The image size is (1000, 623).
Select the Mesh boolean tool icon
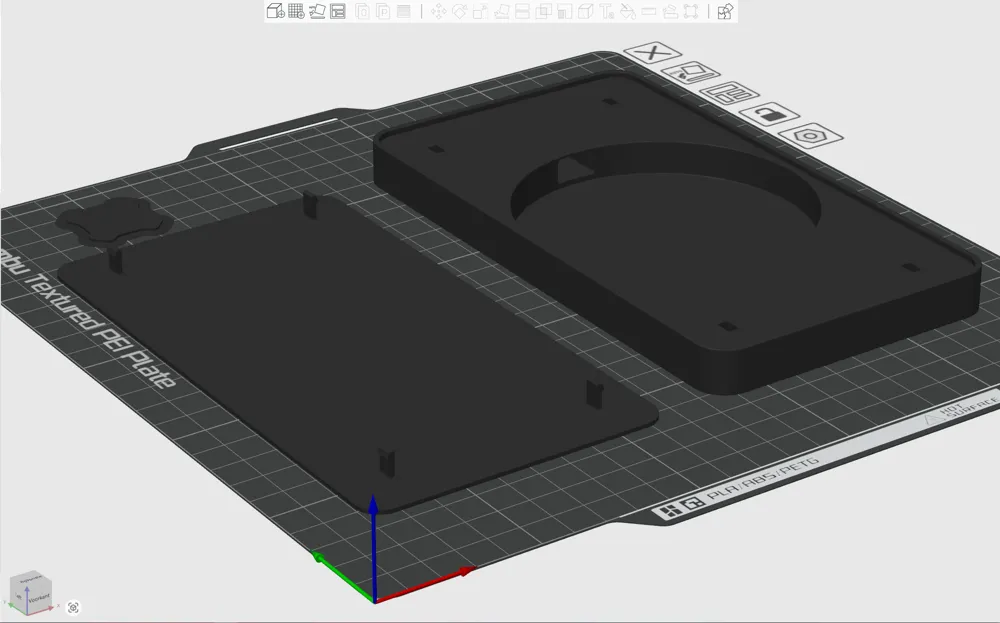[543, 11]
